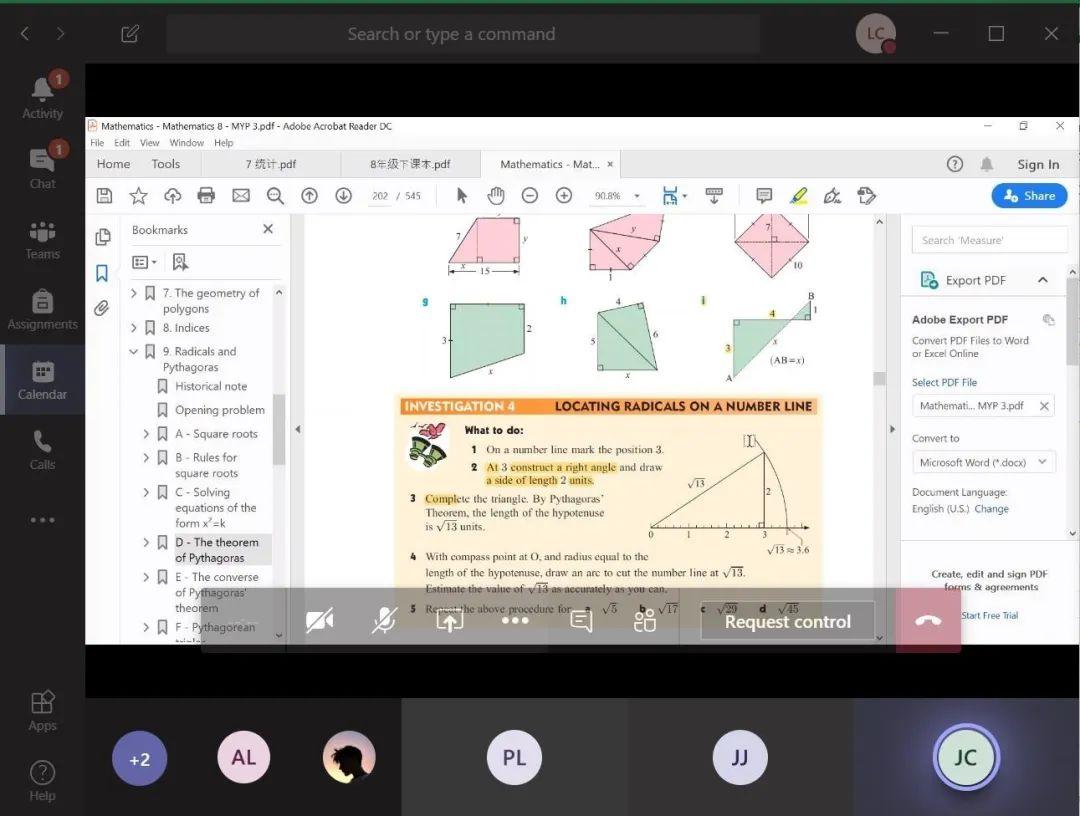Click the Start Free Trial link

point(989,616)
